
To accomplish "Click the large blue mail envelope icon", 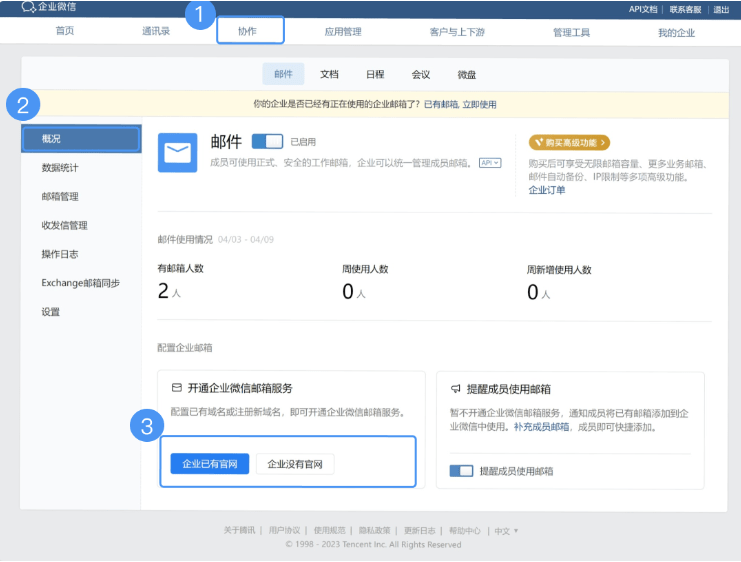I will click(x=177, y=152).
